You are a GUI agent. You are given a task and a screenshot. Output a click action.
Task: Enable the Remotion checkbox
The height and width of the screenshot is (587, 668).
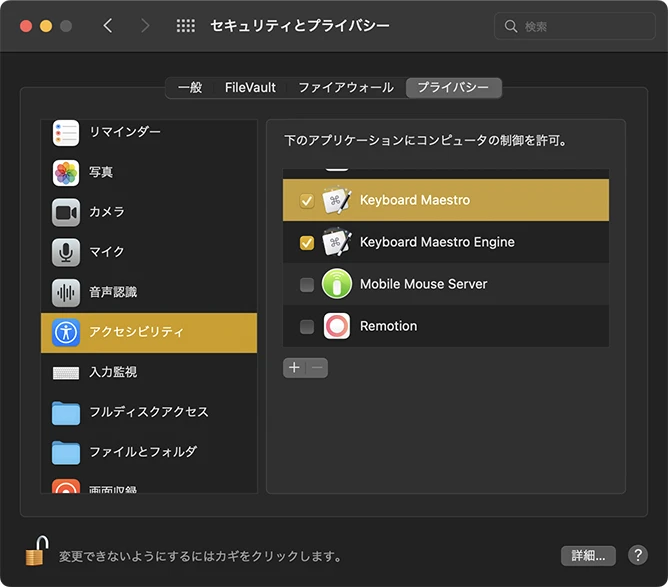click(307, 327)
